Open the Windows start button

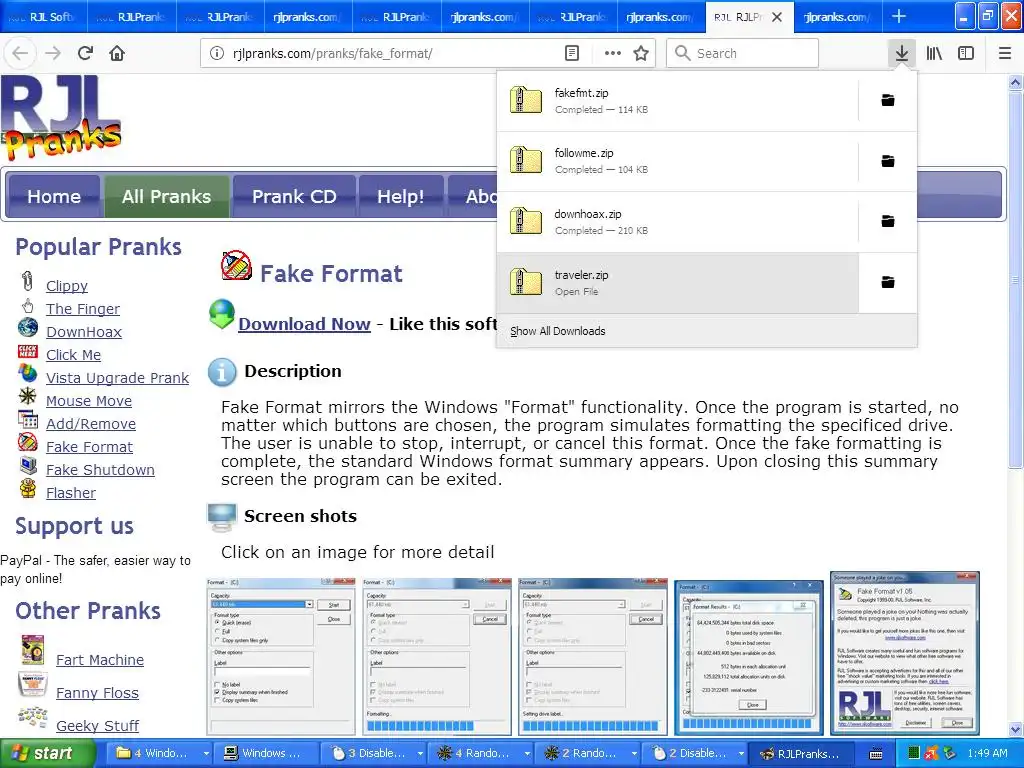(x=46, y=754)
